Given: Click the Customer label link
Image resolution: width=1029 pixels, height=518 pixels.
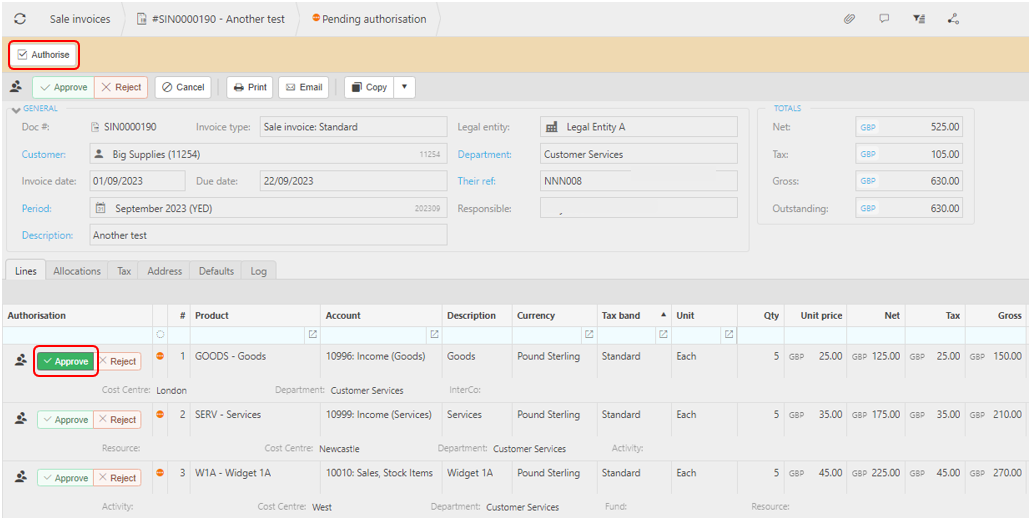Looking at the screenshot, I should point(44,154).
